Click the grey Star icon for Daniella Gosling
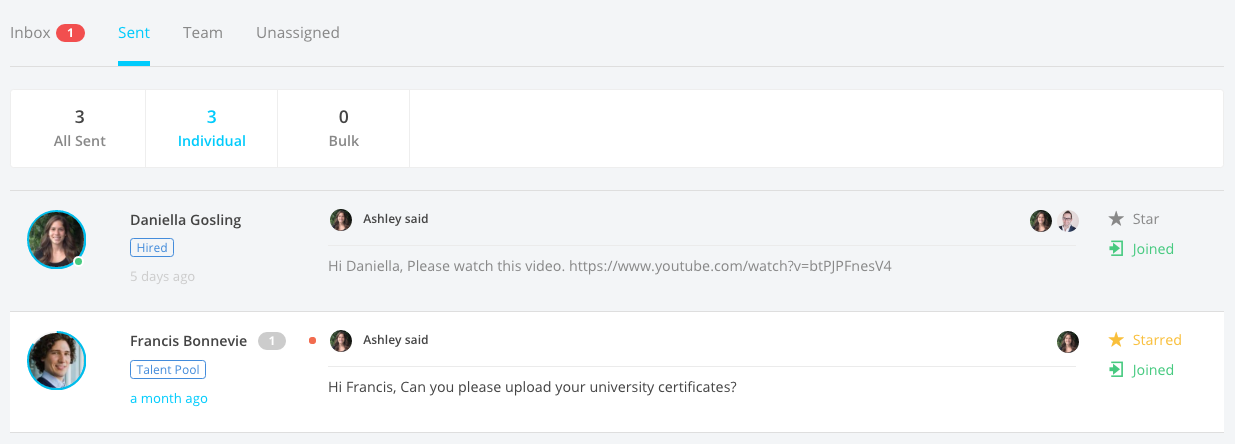 [1116, 219]
